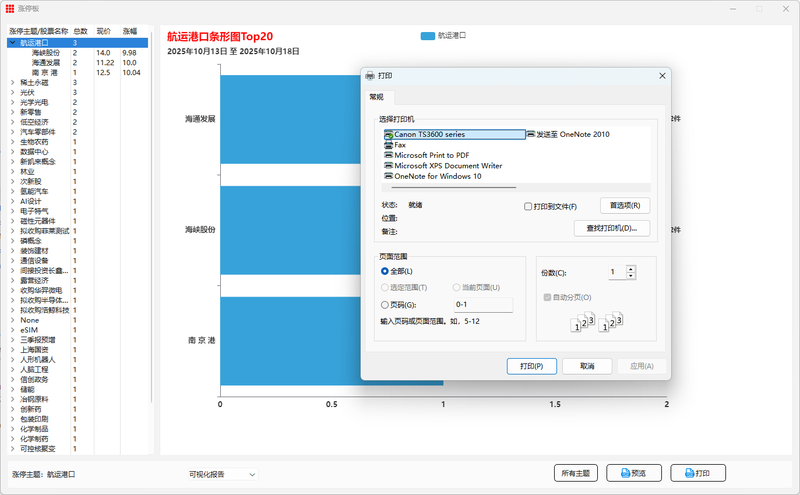This screenshot has width=800, height=495.
Task: Click the 页码 range input field
Action: click(483, 305)
